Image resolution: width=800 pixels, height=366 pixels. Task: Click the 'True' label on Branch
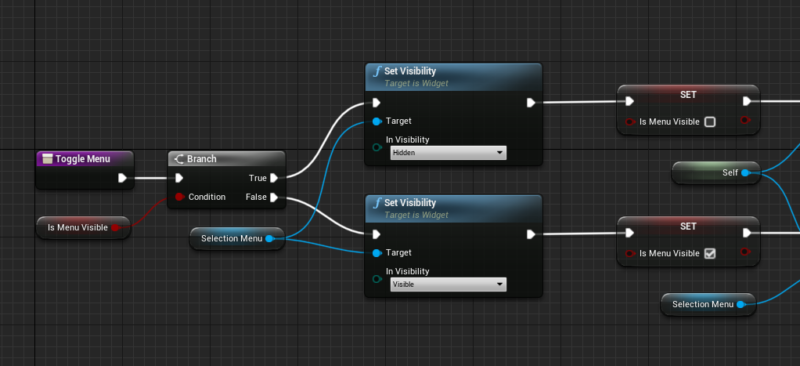click(x=258, y=178)
